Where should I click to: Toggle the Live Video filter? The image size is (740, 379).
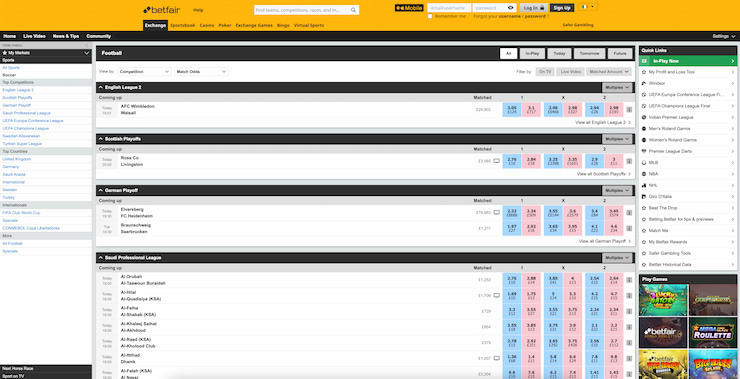click(570, 72)
